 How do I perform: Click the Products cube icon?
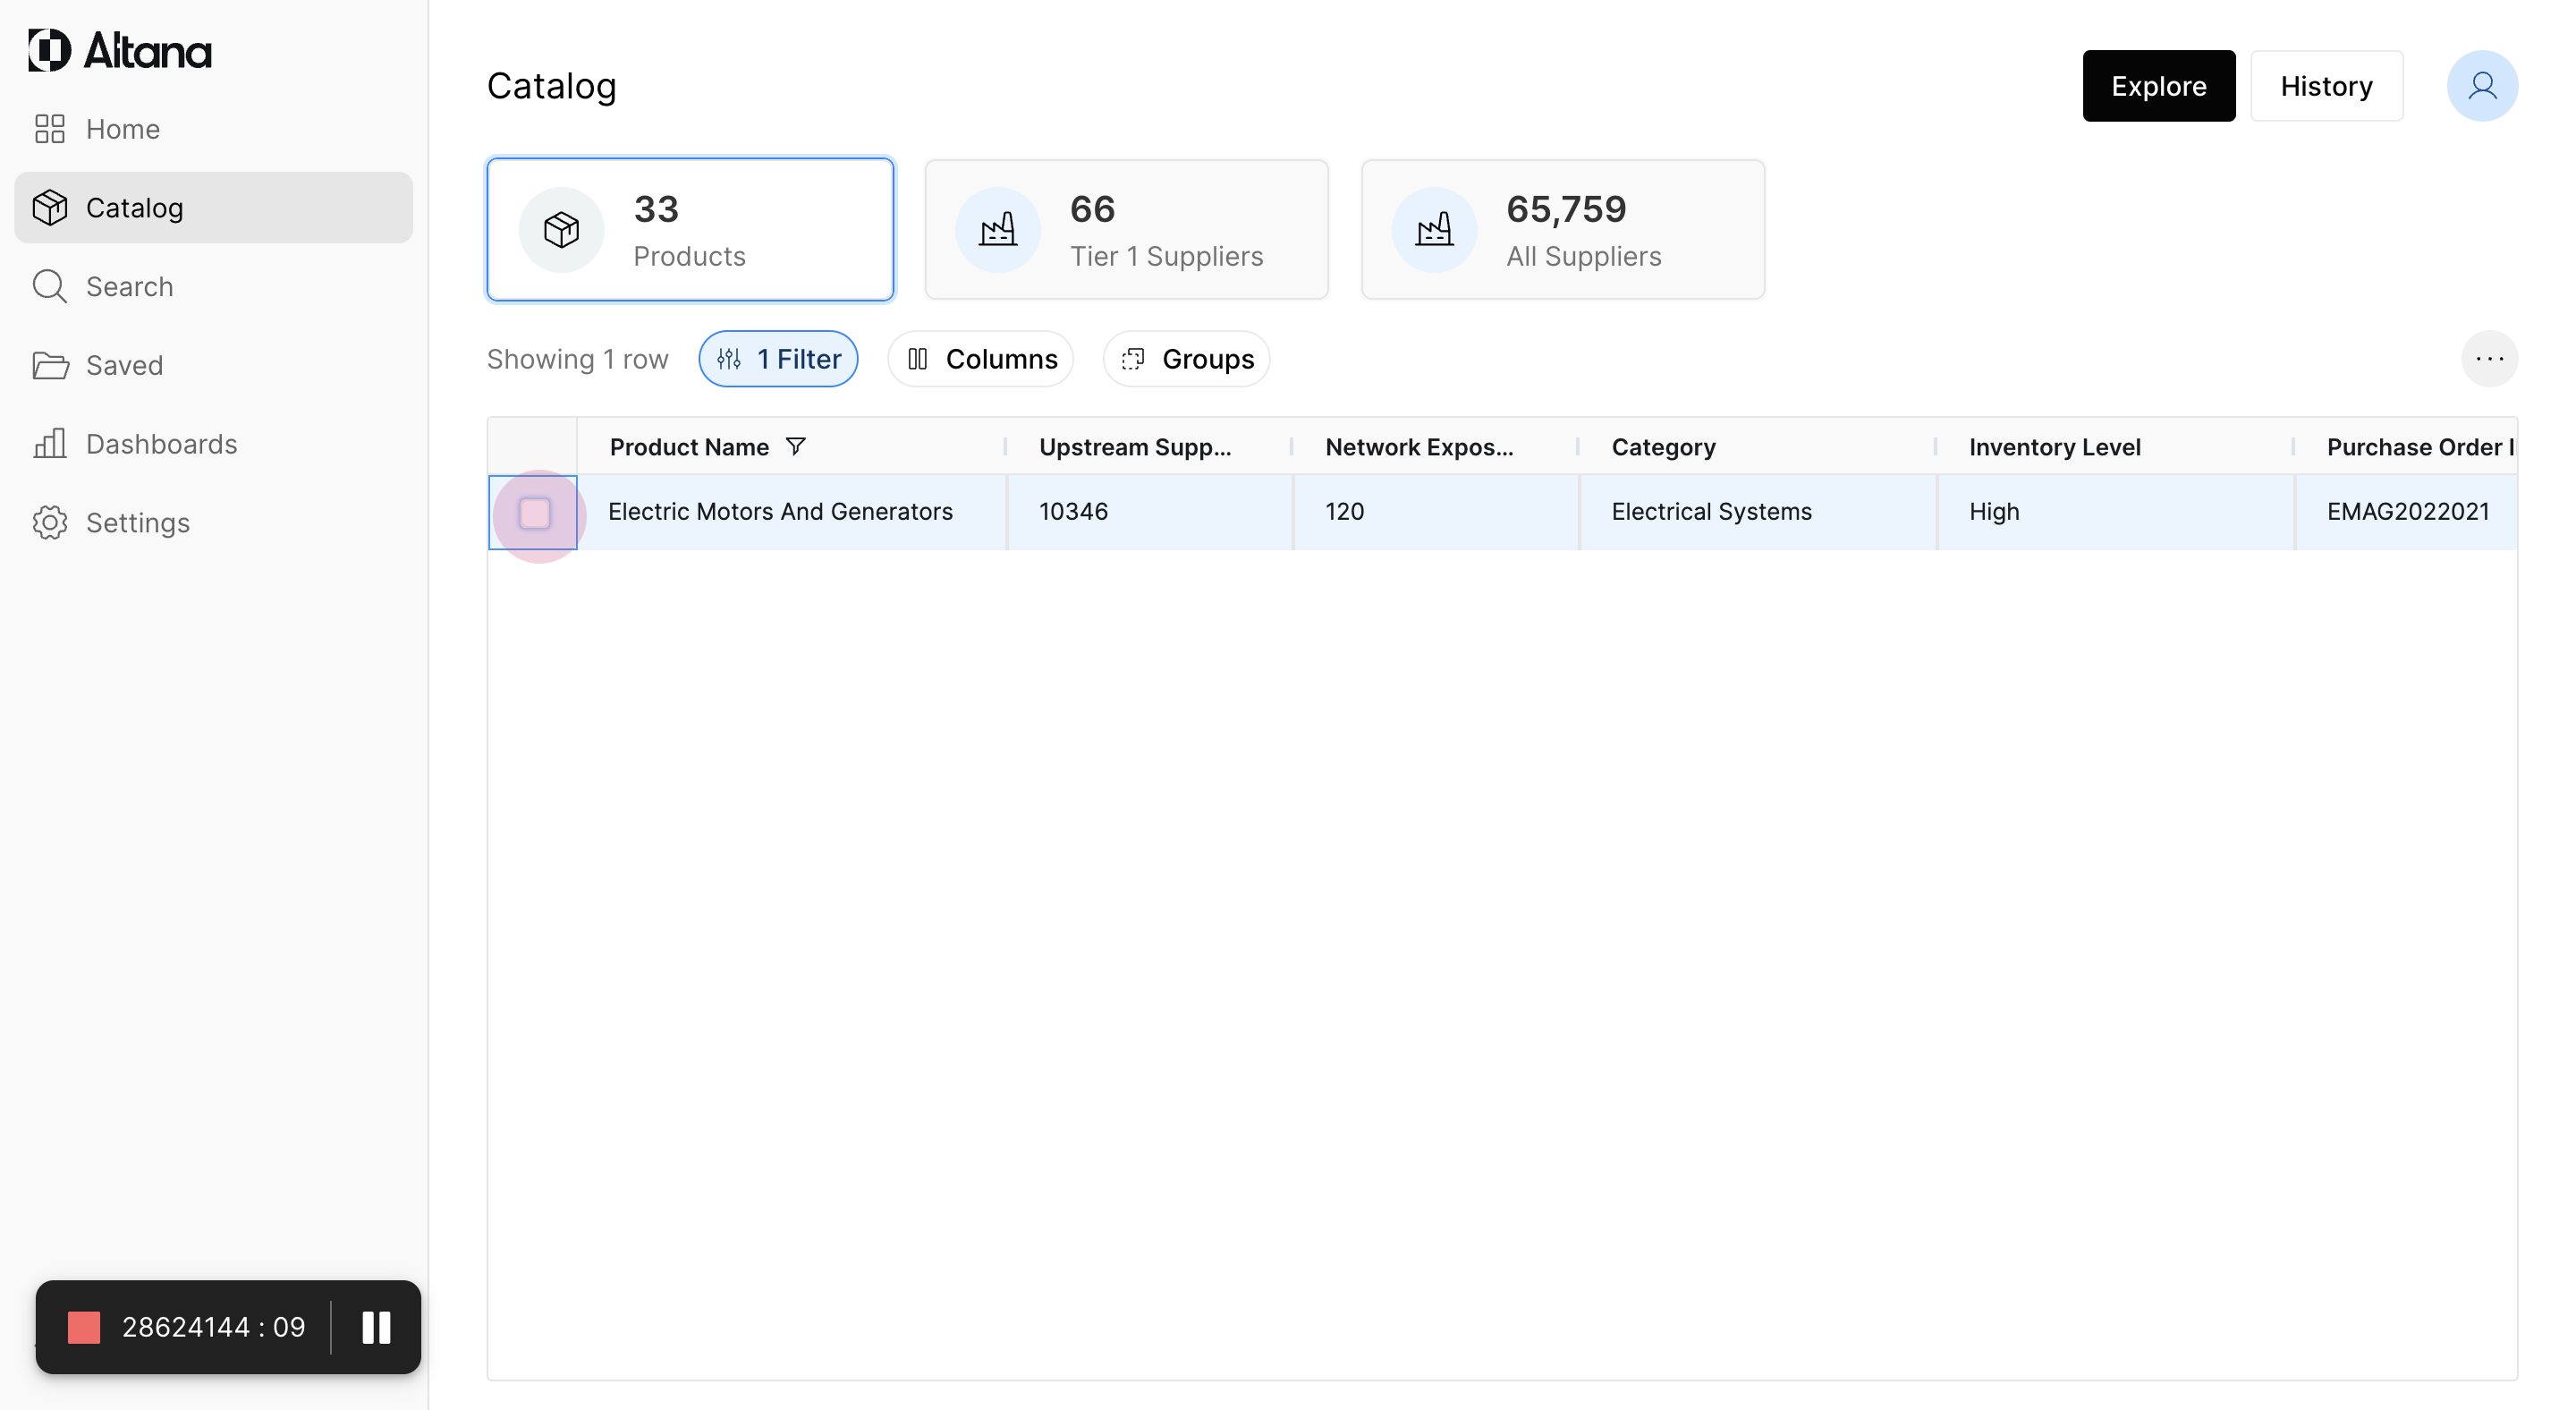[x=561, y=230]
